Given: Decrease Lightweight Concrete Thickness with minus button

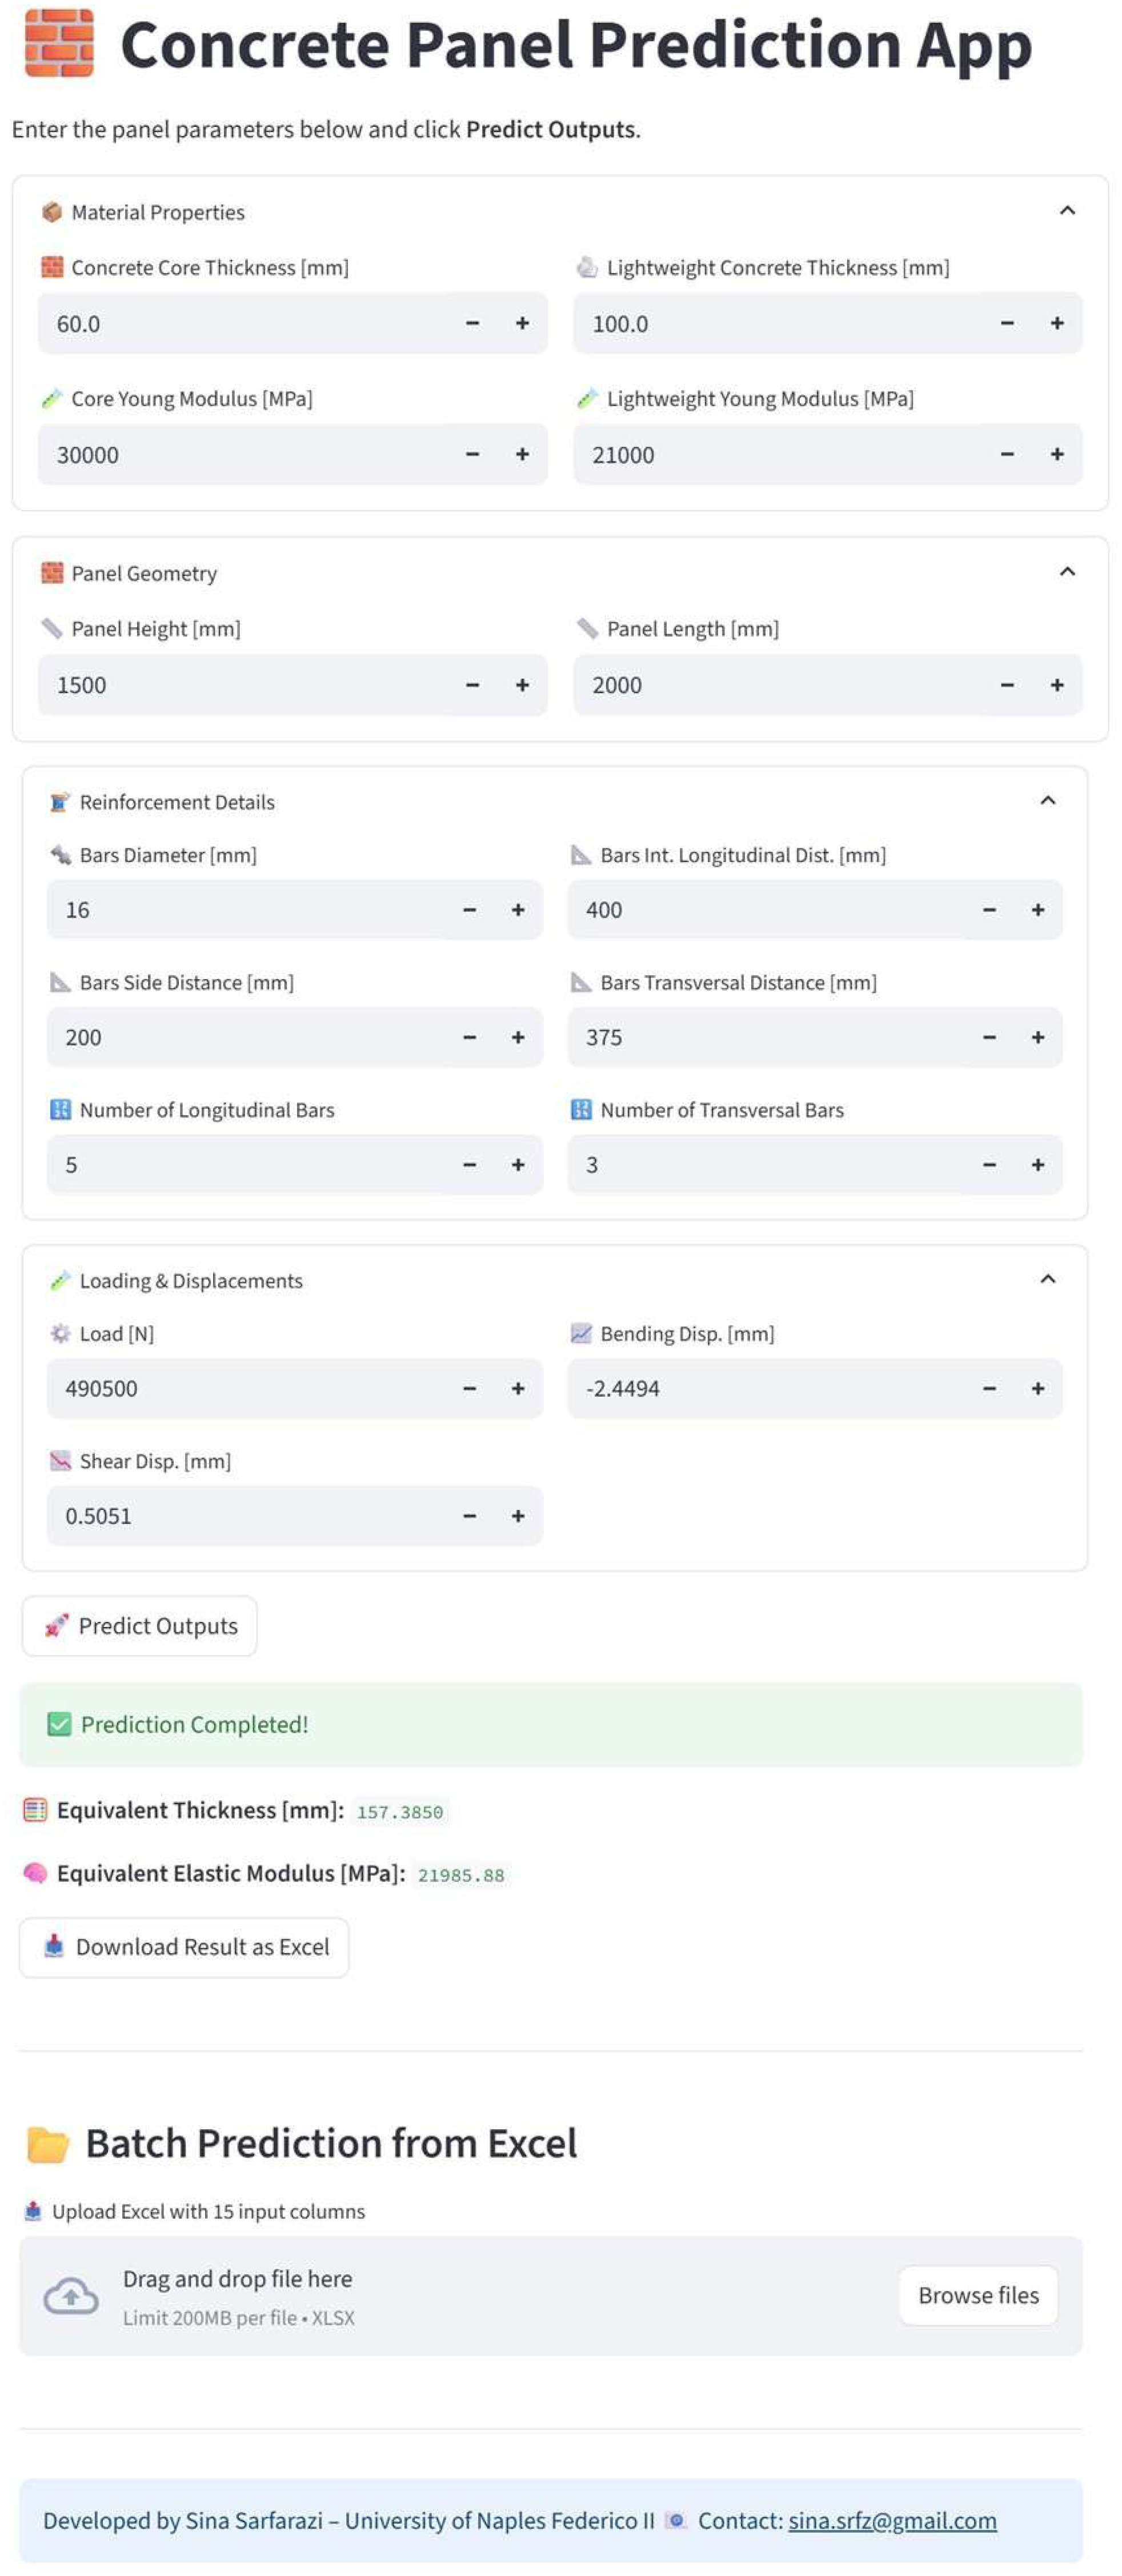Looking at the screenshot, I should pyautogui.click(x=1007, y=323).
